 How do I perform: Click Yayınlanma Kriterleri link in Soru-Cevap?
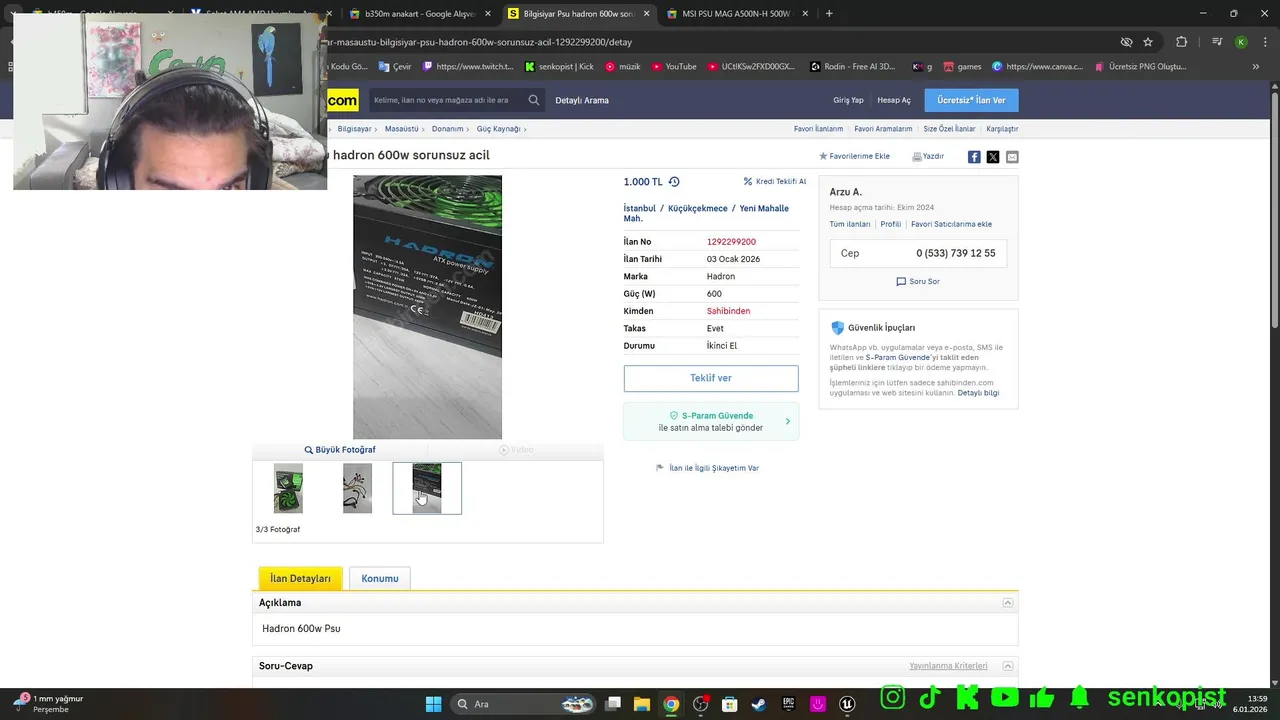(948, 666)
